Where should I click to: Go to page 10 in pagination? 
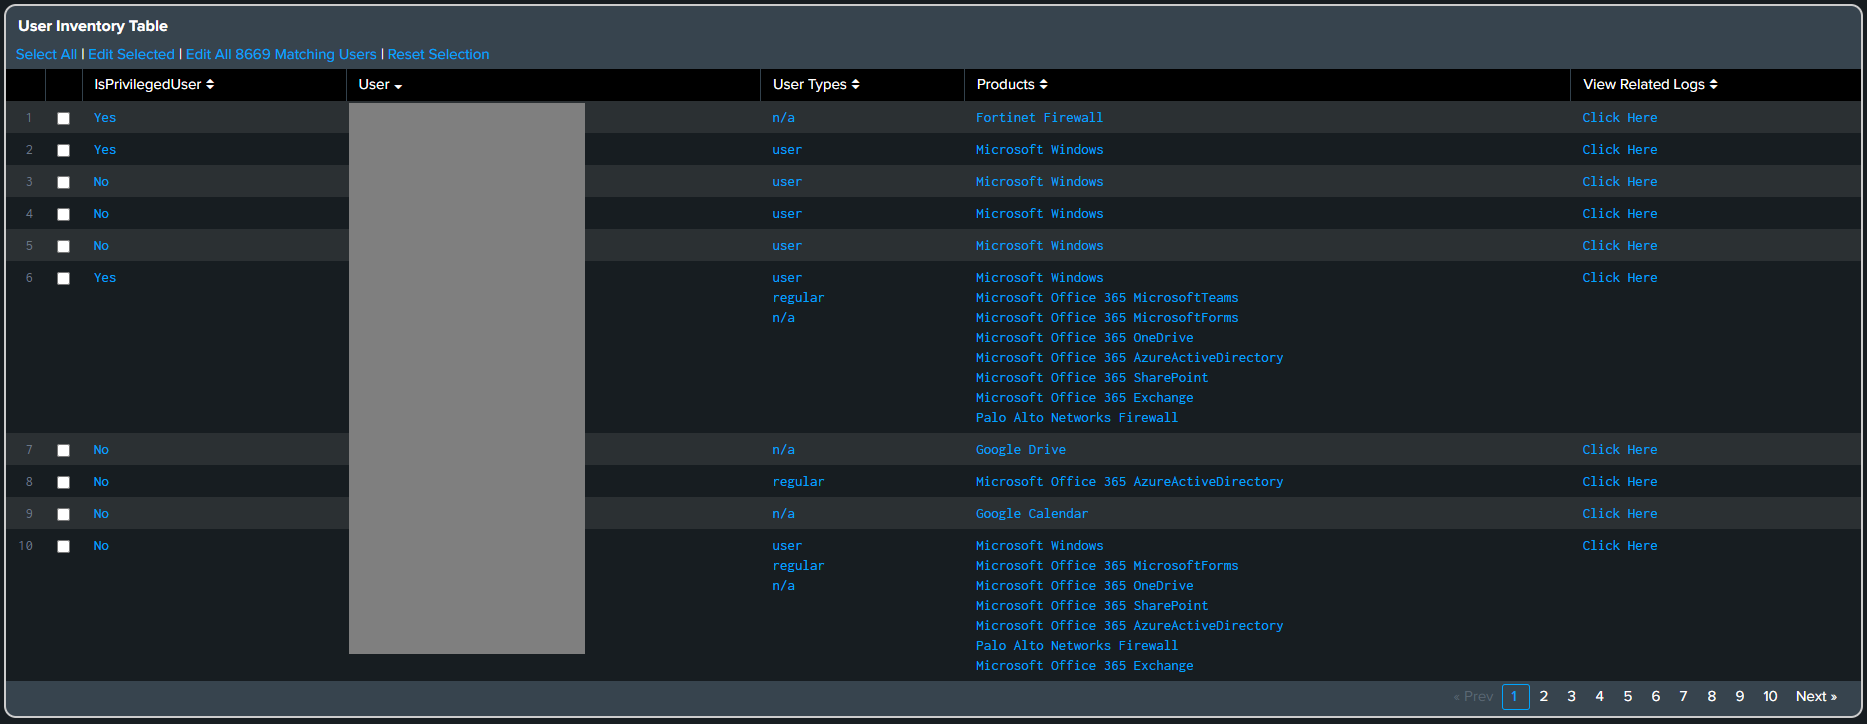coord(1770,697)
